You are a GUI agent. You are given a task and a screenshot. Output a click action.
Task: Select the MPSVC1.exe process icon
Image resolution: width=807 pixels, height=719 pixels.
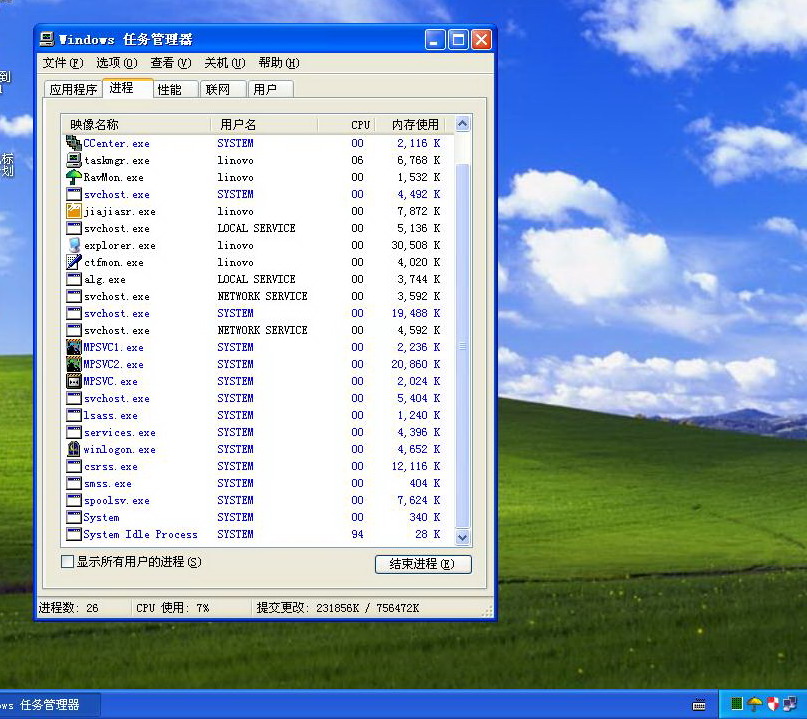pyautogui.click(x=74, y=347)
